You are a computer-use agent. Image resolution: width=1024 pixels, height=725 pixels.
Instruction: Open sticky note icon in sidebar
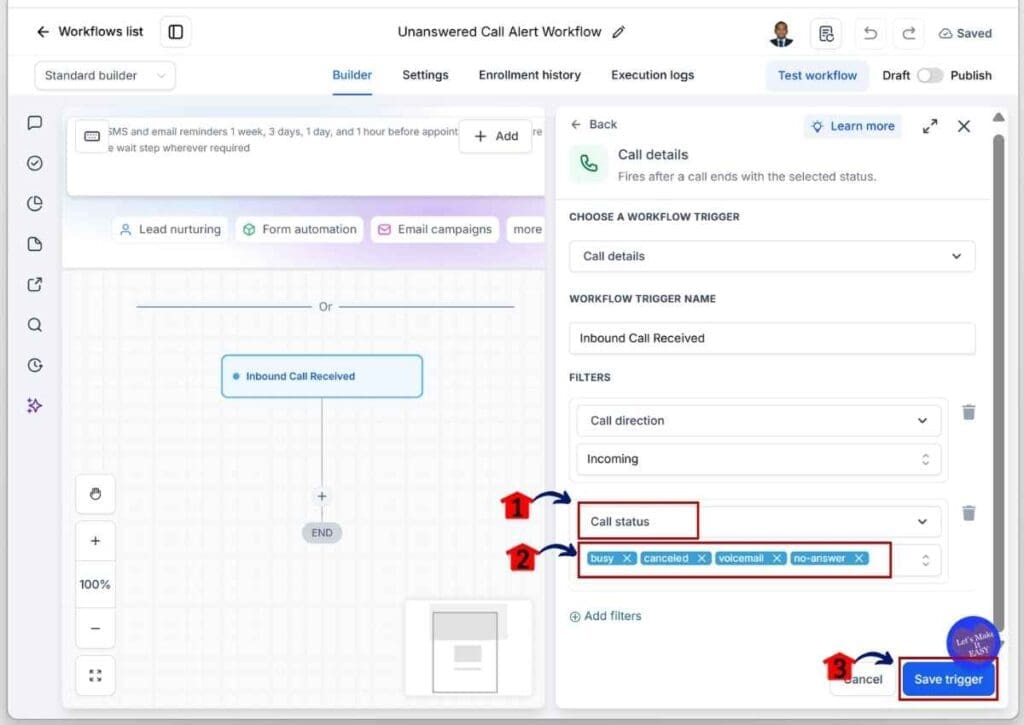click(x=35, y=244)
